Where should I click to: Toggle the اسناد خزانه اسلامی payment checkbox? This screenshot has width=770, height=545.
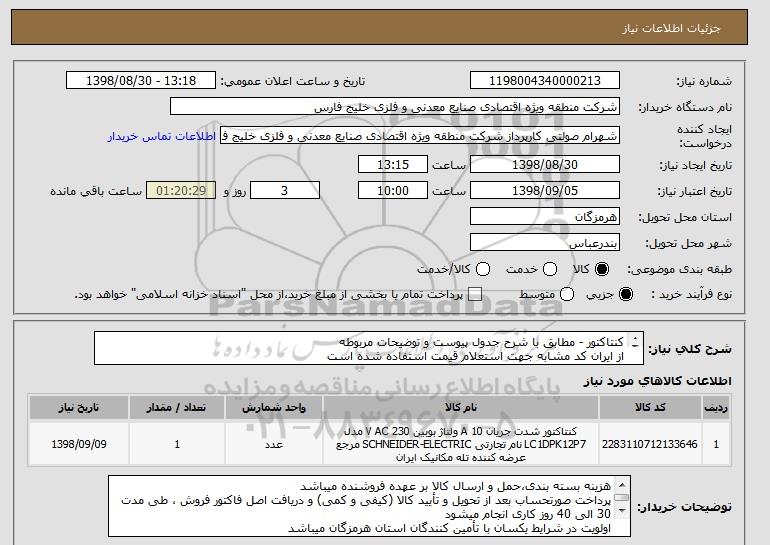click(x=475, y=294)
